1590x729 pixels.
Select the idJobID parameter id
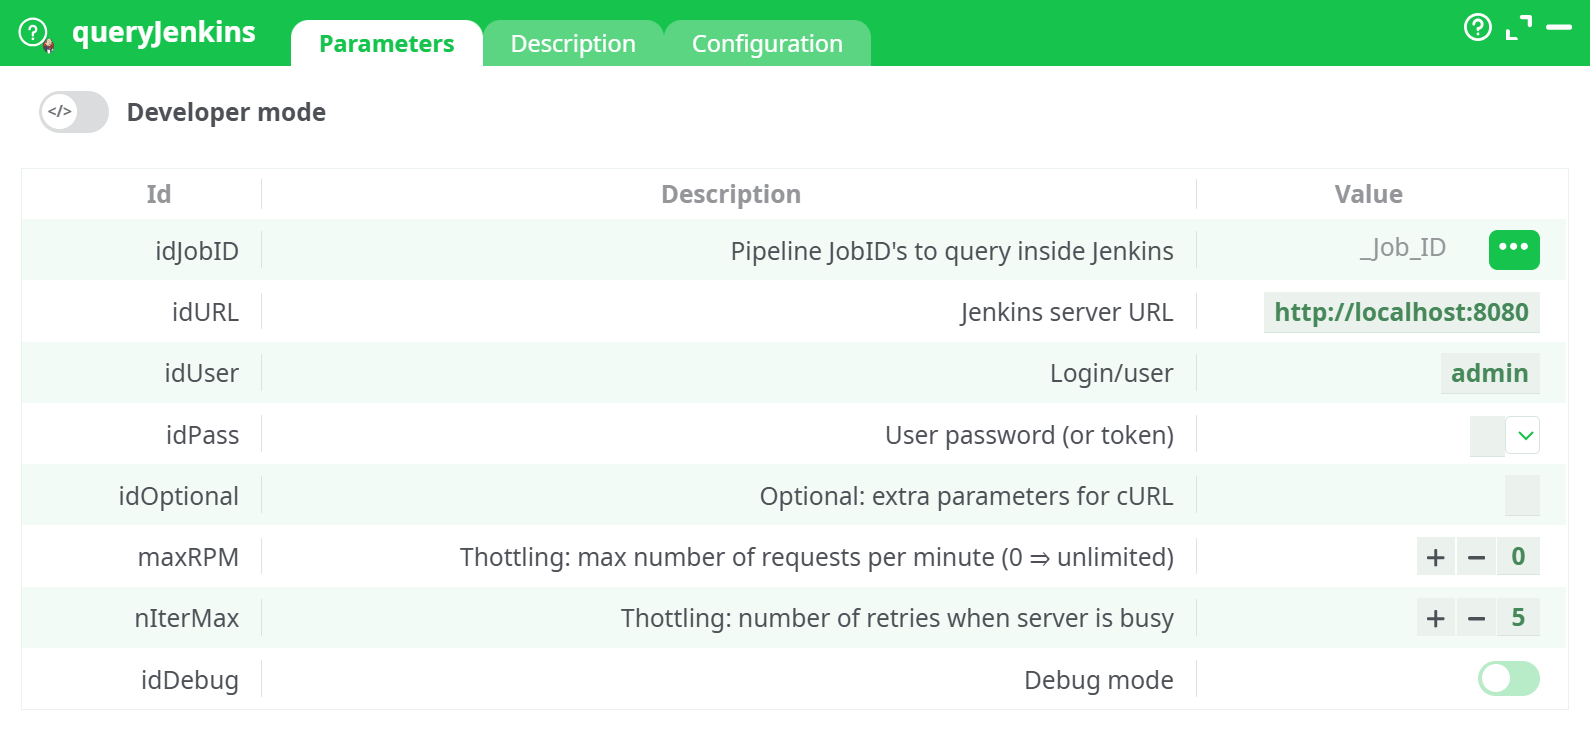197,251
